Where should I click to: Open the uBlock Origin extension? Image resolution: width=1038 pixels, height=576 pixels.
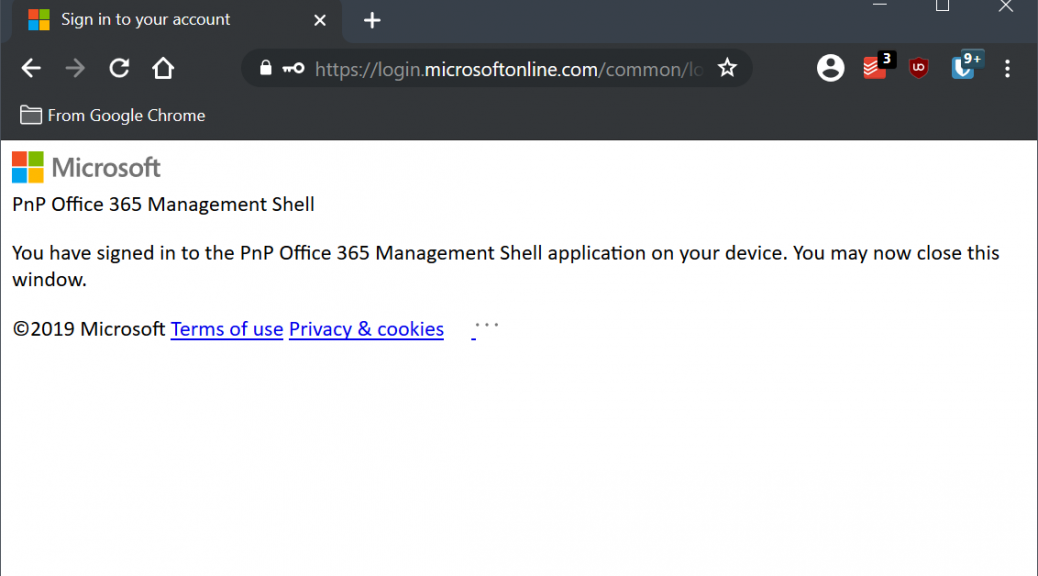(918, 68)
